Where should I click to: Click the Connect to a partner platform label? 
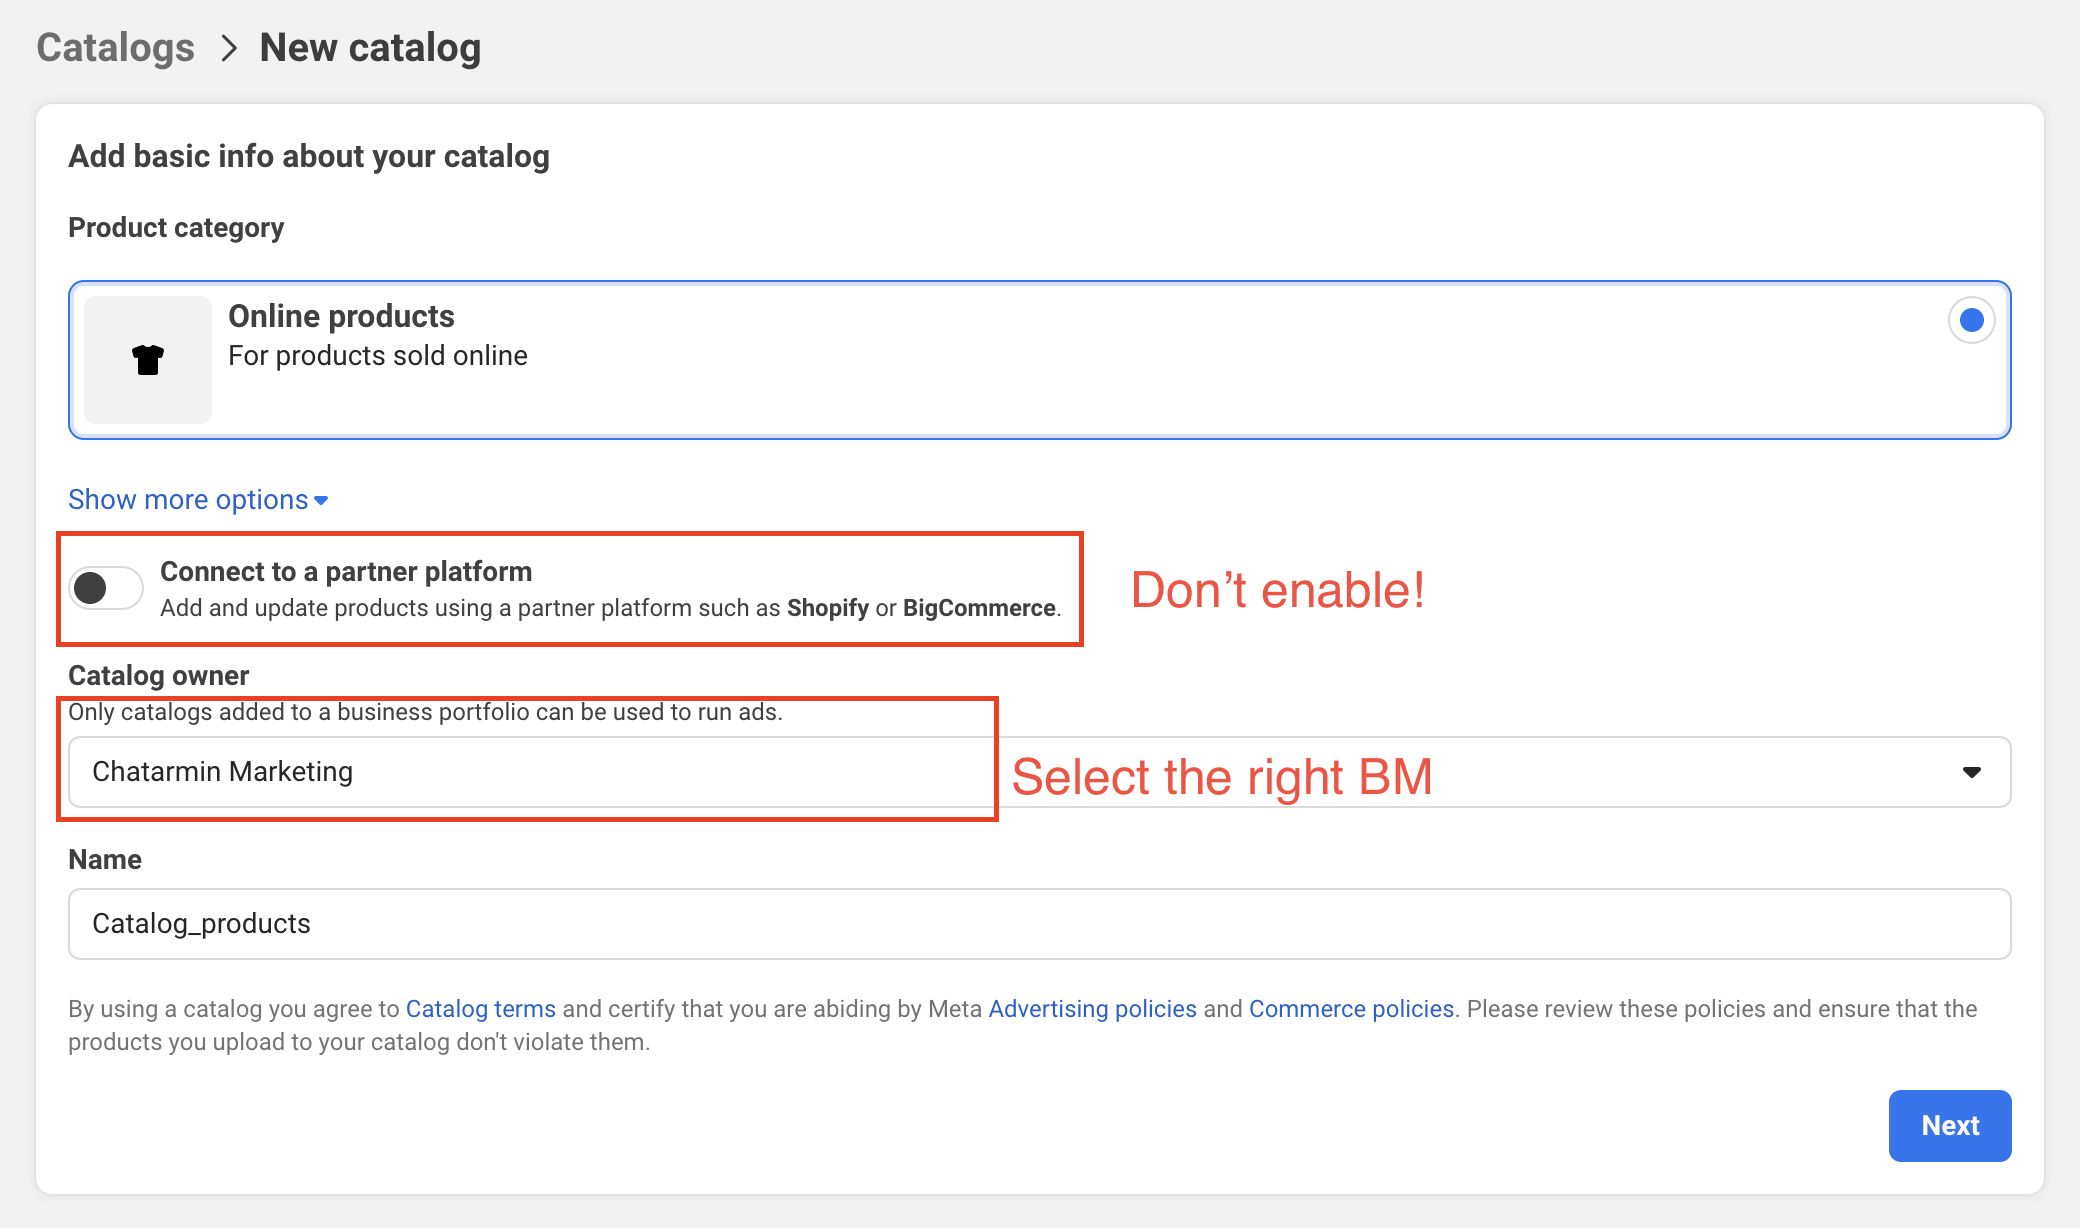pyautogui.click(x=346, y=572)
